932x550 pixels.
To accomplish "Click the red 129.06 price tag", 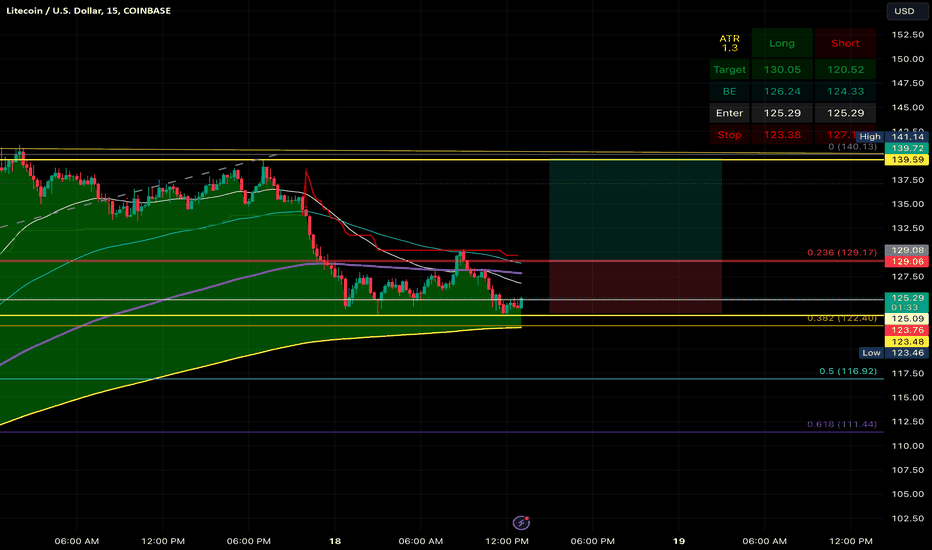I will pos(907,262).
